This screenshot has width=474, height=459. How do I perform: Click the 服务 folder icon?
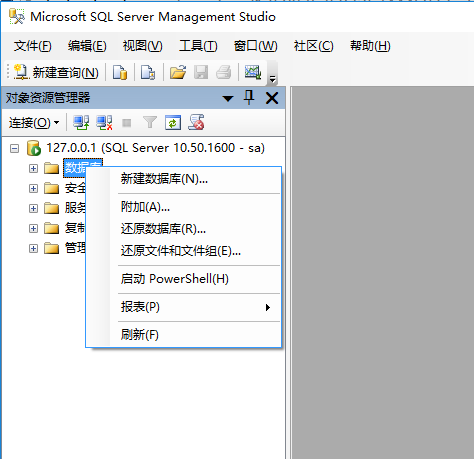point(51,208)
